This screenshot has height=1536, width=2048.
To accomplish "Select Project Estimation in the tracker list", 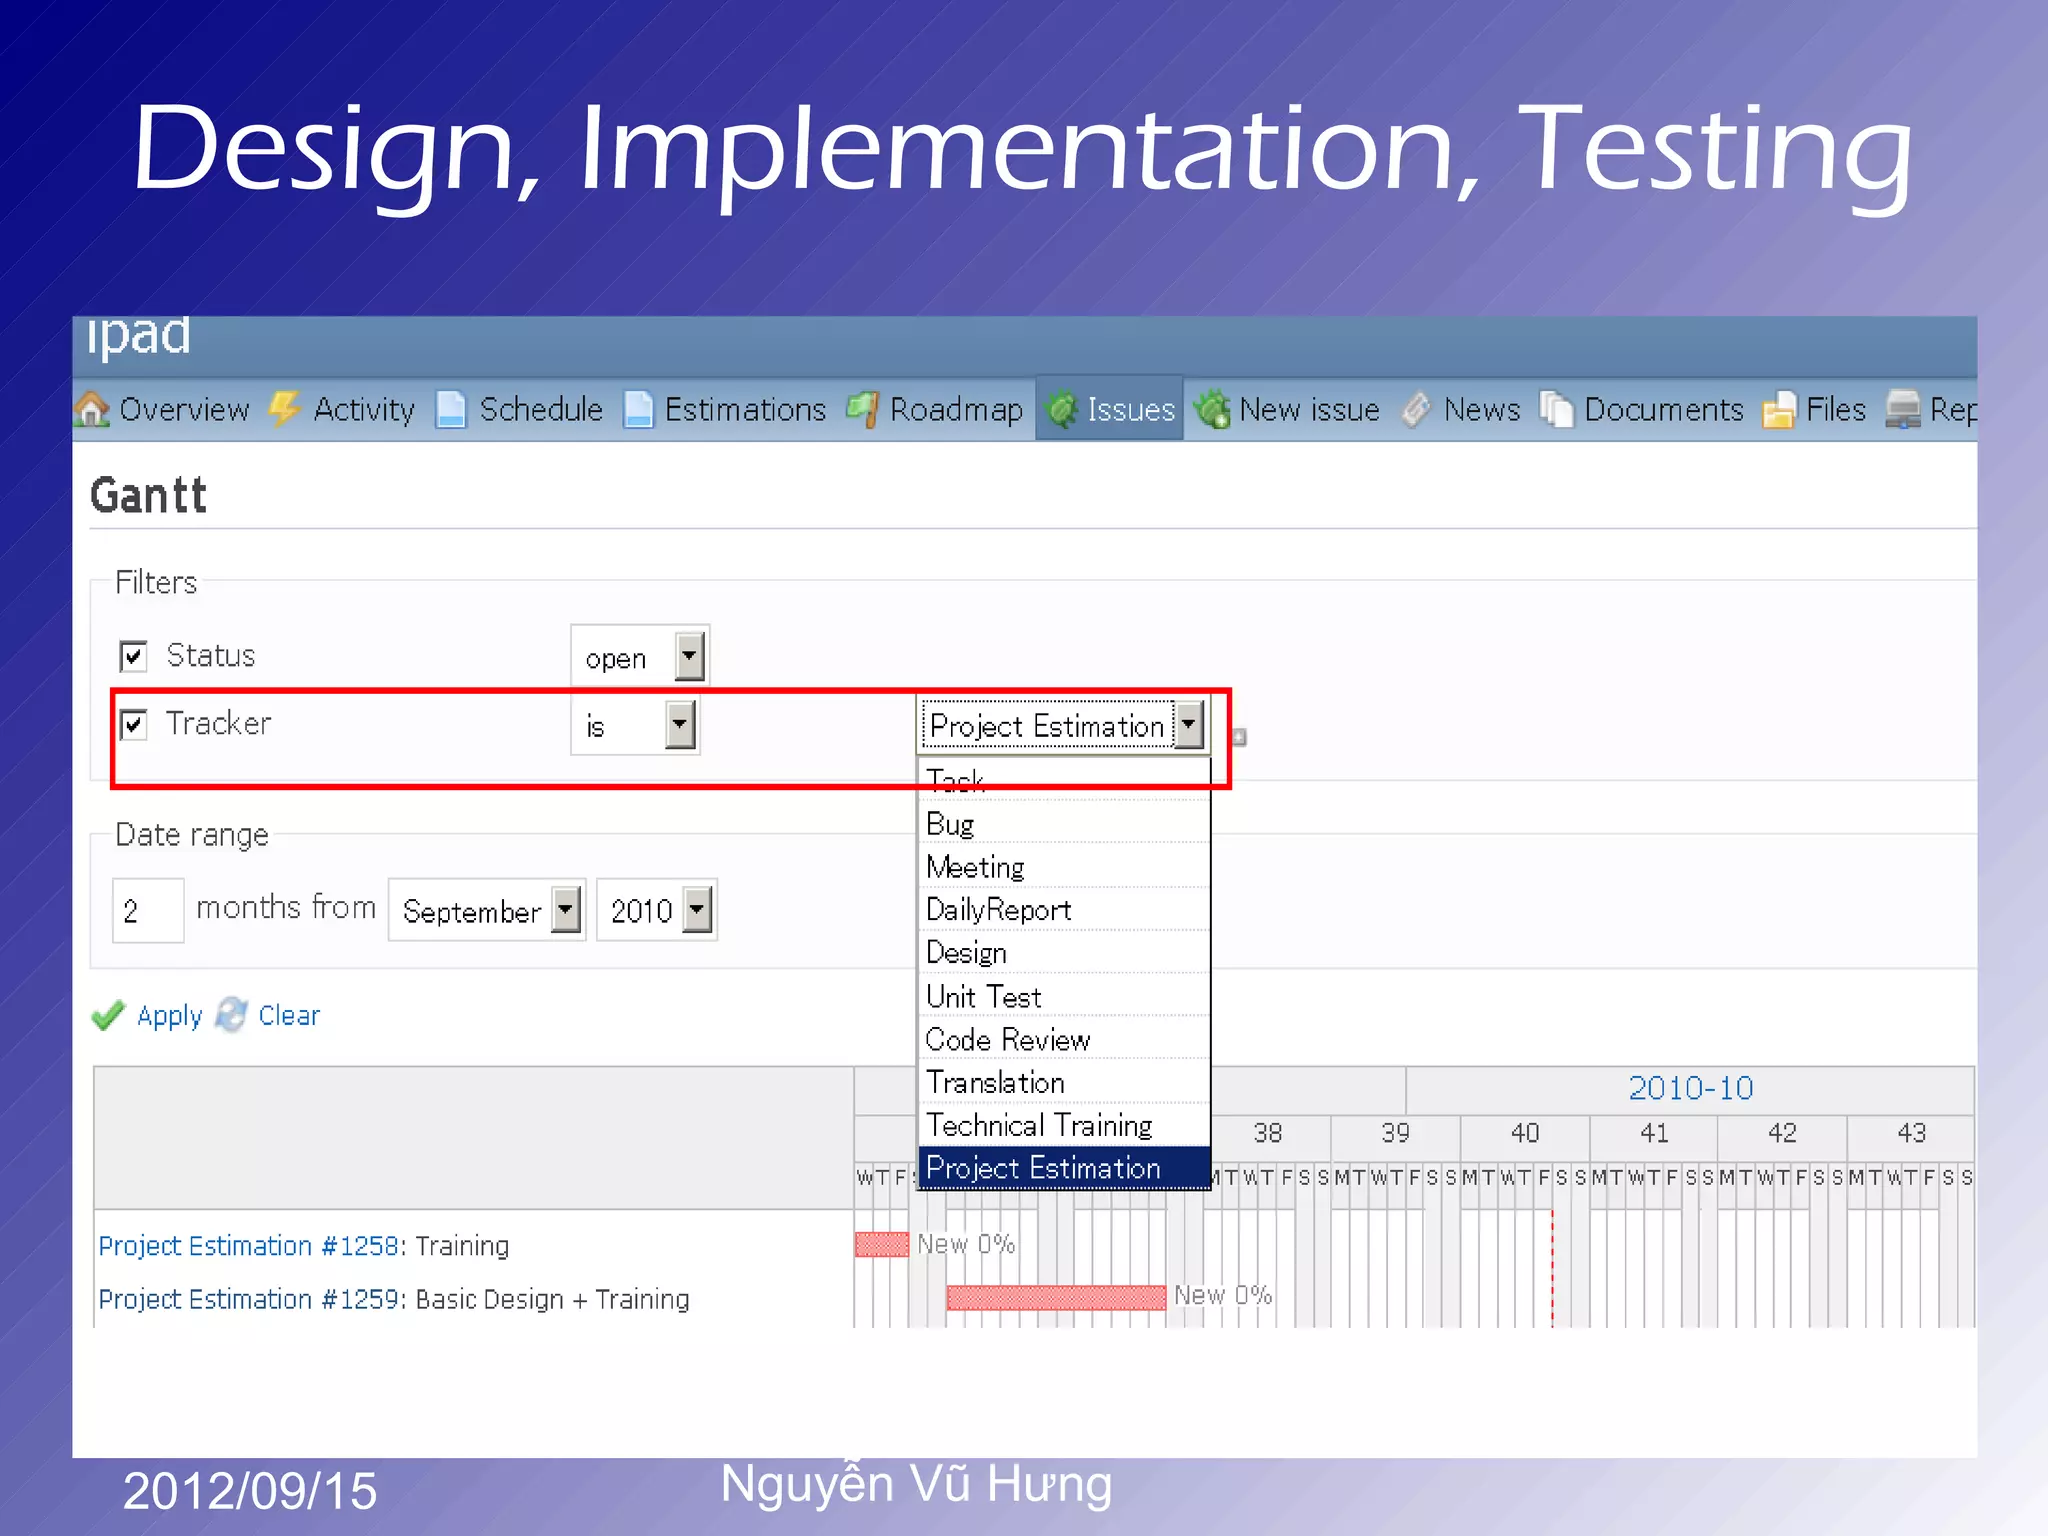I will 1063,1167.
